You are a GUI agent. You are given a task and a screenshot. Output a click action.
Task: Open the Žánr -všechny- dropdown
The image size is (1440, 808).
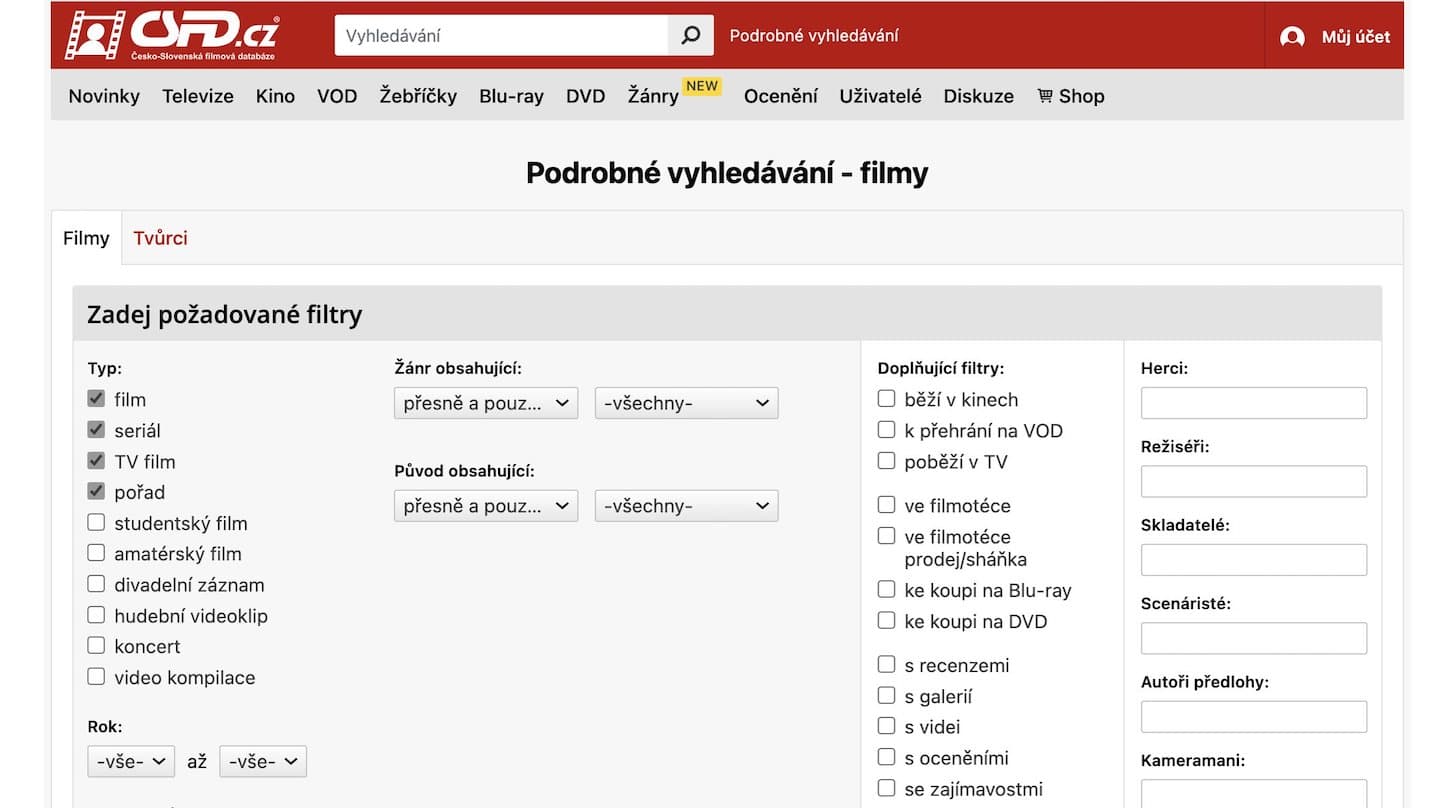[686, 403]
